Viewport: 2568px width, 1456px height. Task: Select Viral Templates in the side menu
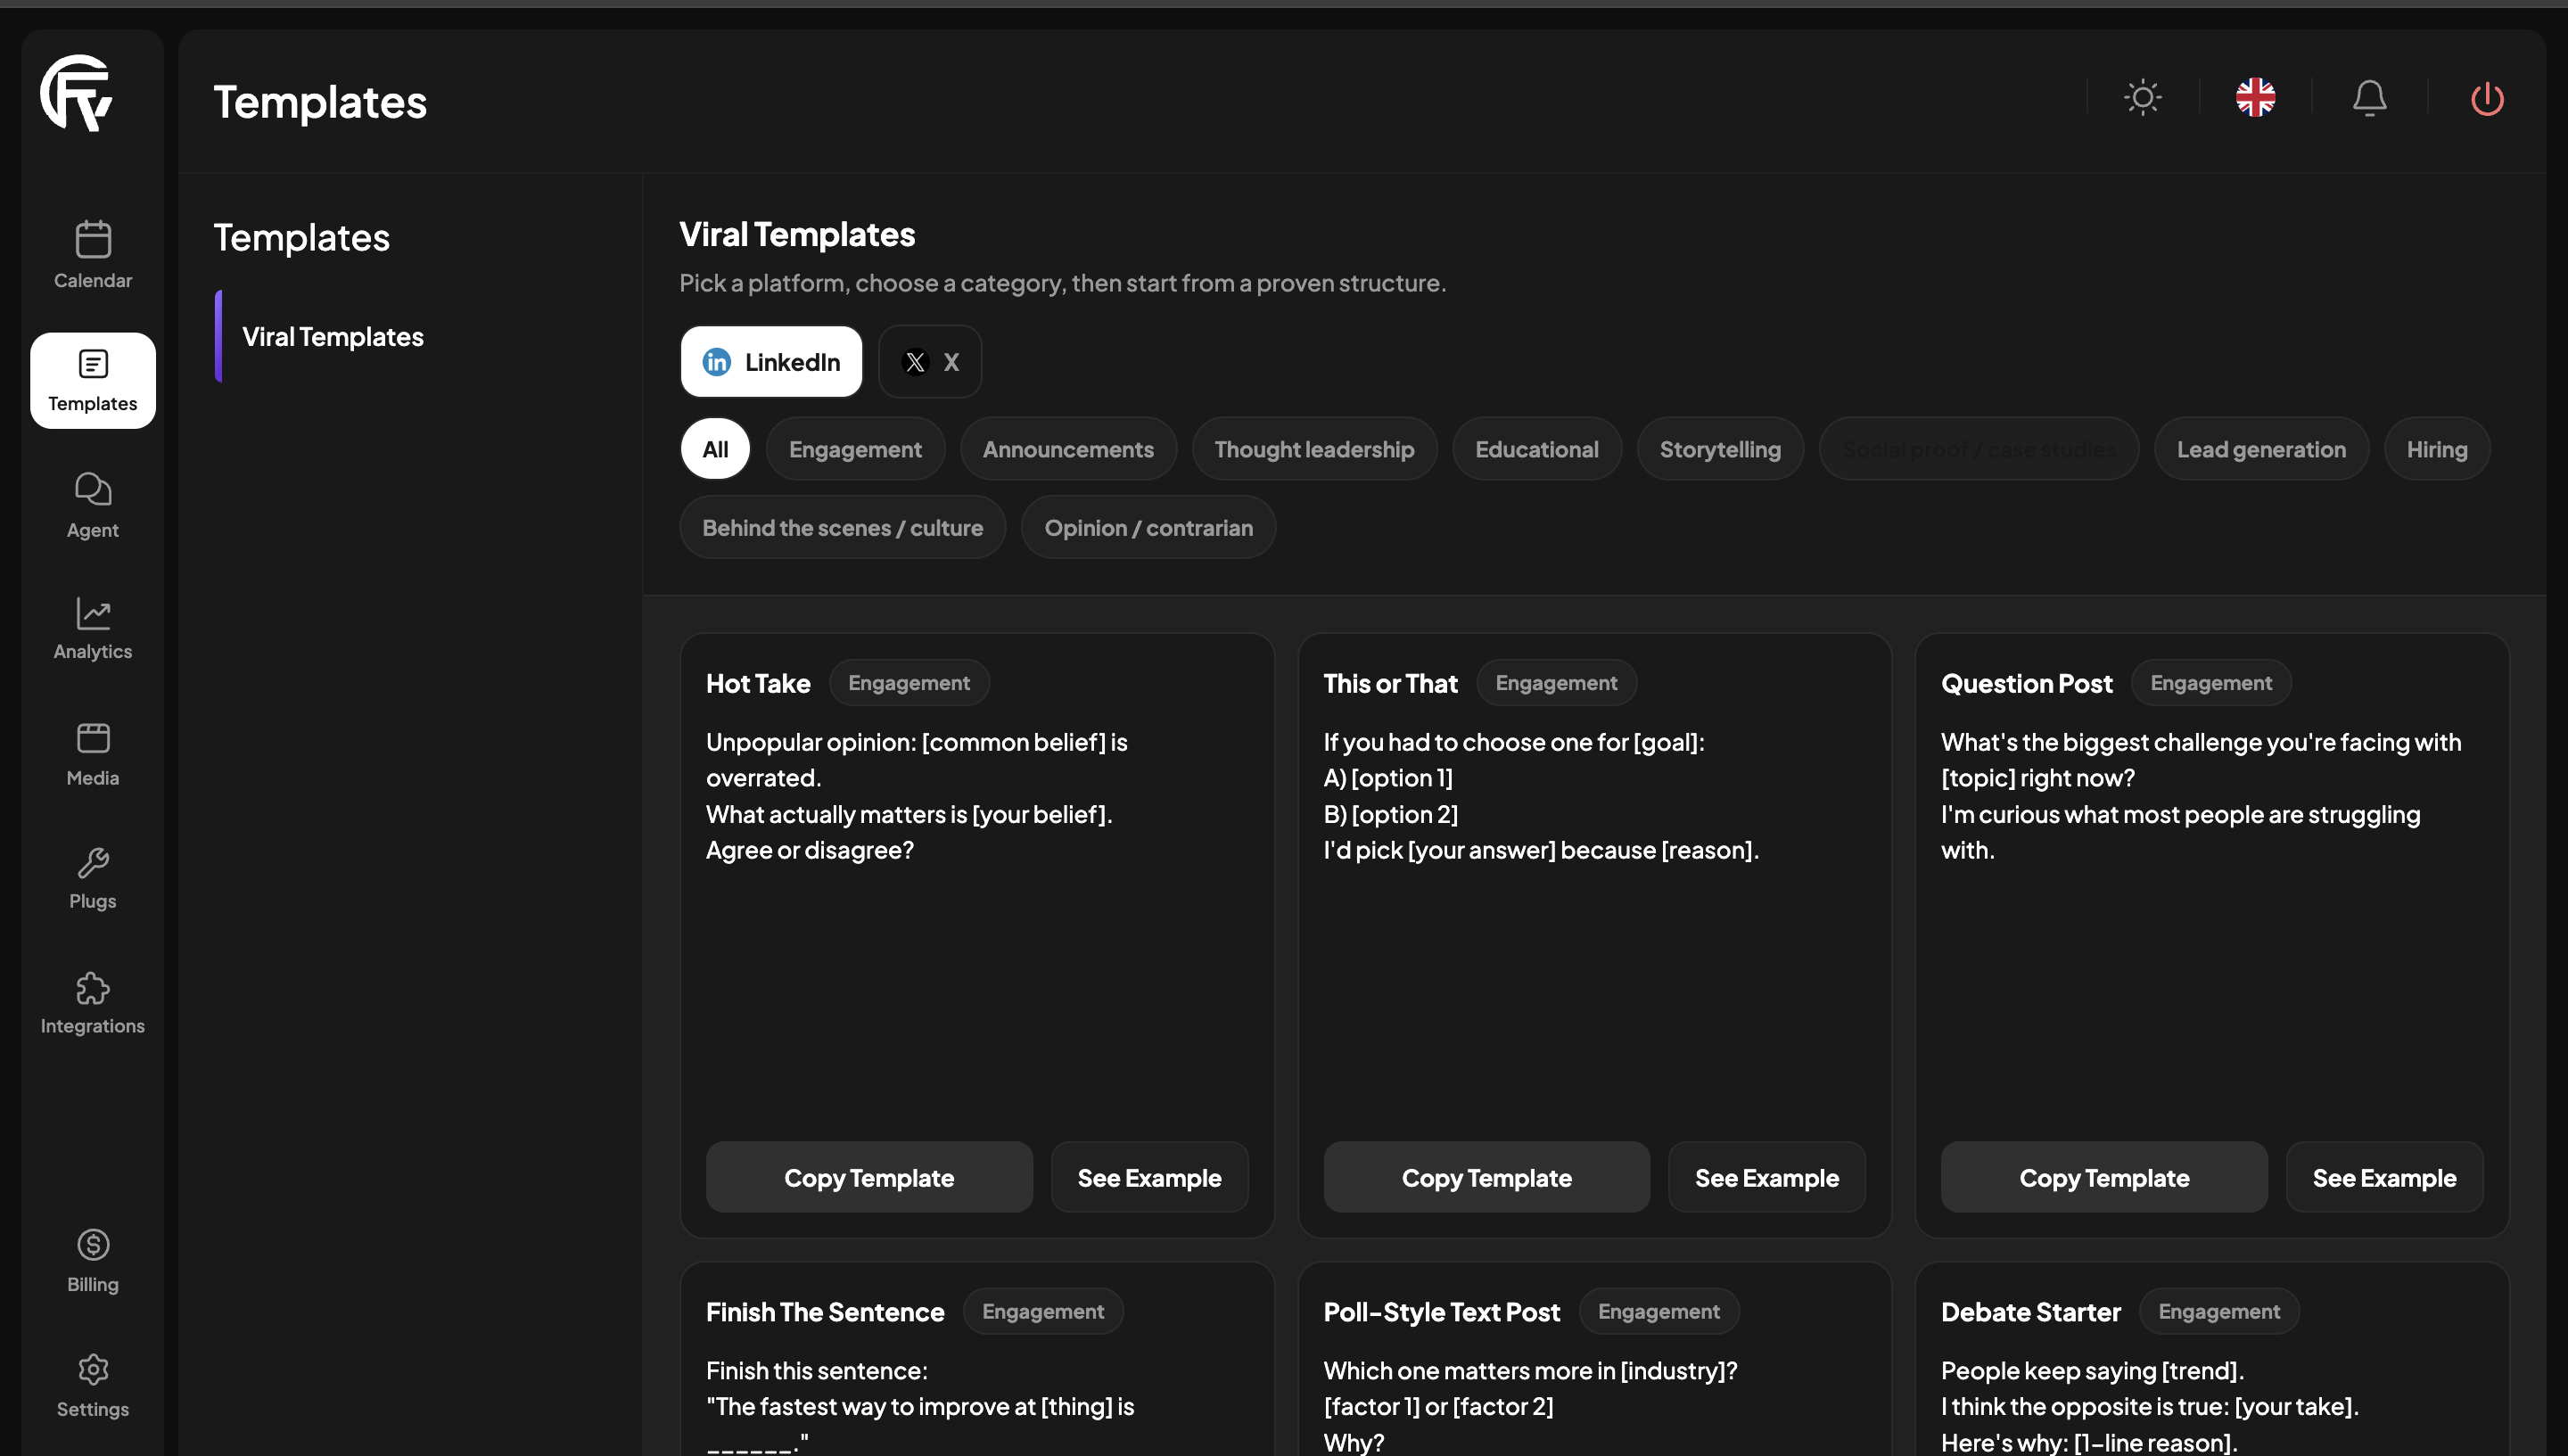[332, 337]
